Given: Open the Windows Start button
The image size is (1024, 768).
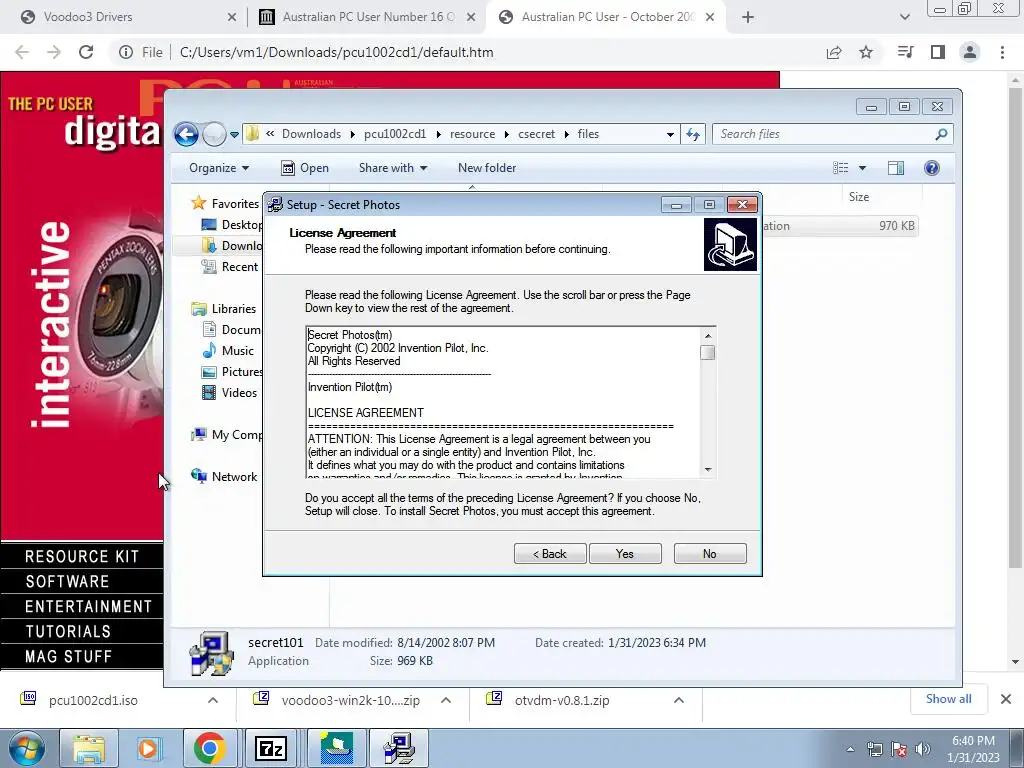Looking at the screenshot, I should 26,748.
